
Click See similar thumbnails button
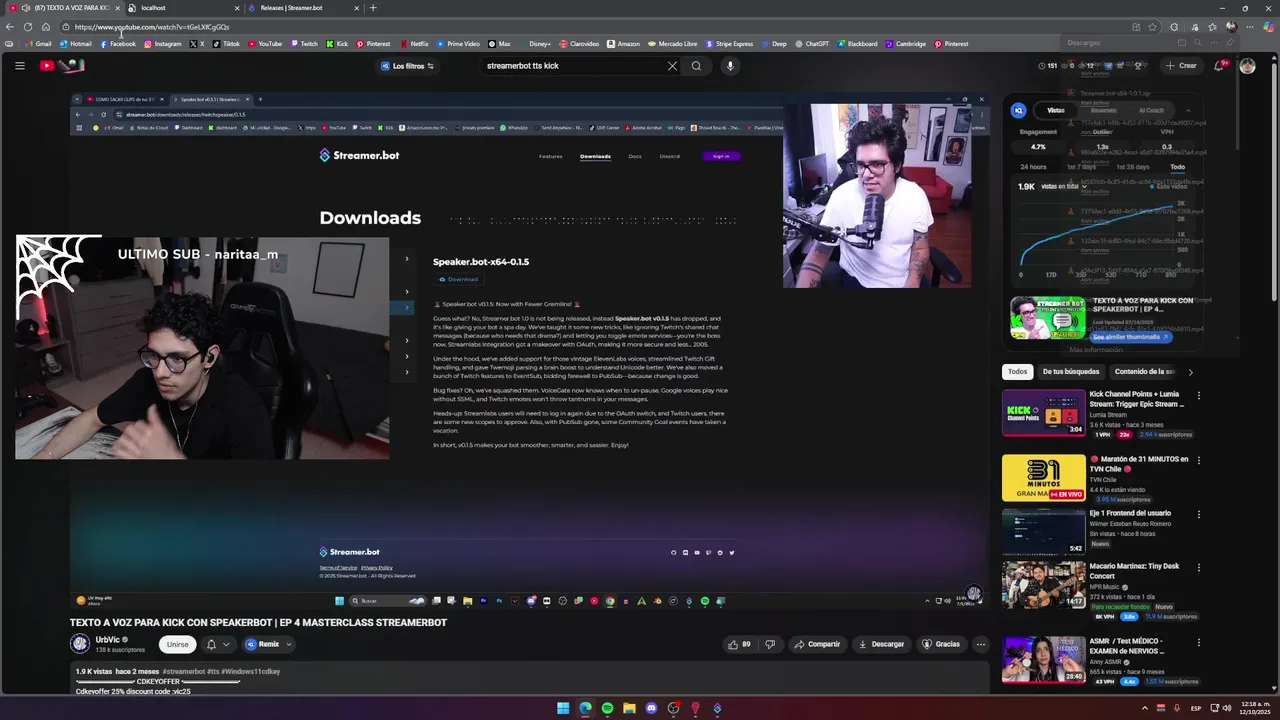coord(1130,337)
